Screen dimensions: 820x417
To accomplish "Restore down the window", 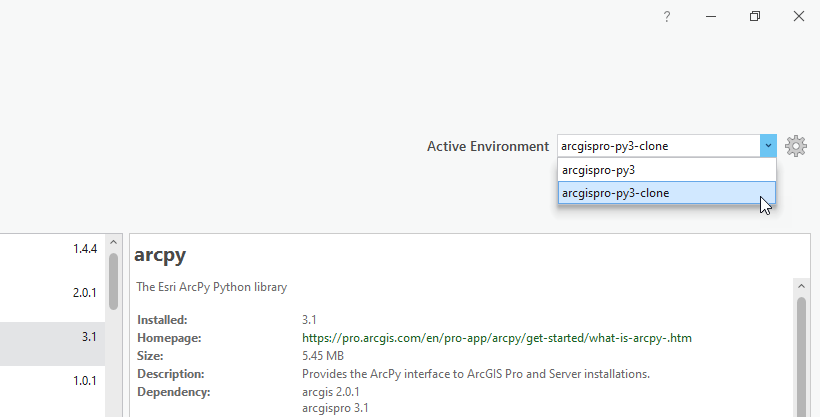I will click(x=755, y=17).
